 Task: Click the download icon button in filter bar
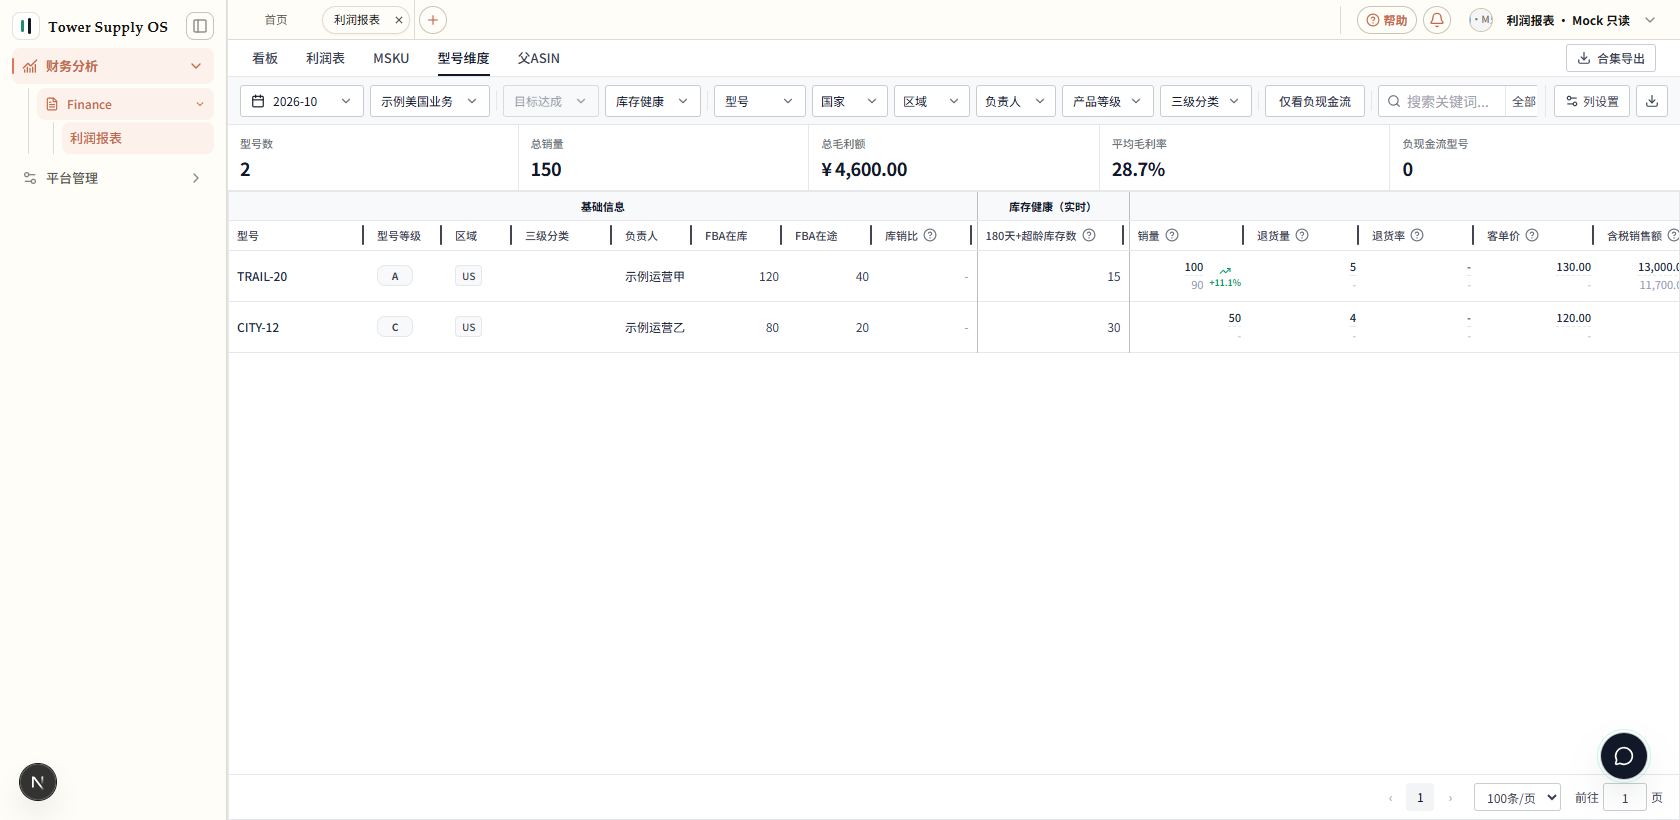coord(1652,101)
